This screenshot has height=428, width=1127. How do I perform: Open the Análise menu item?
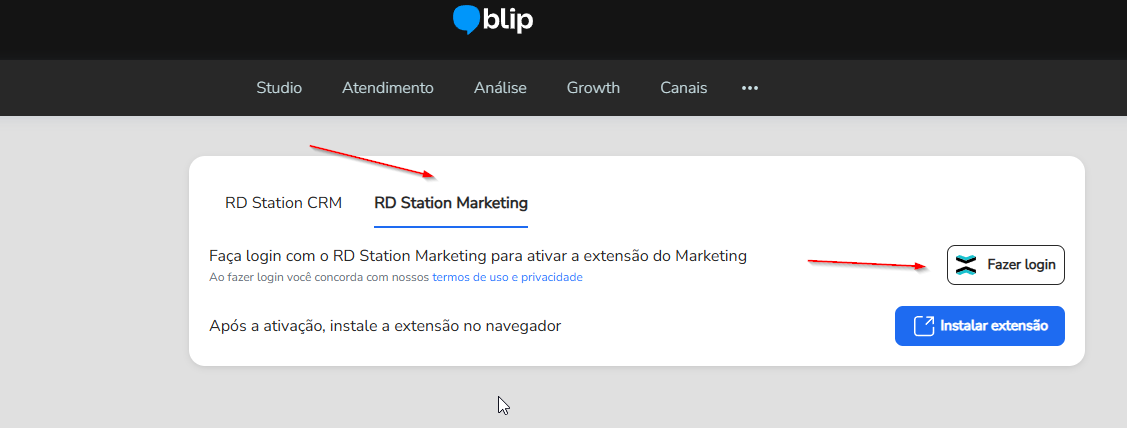pos(500,88)
